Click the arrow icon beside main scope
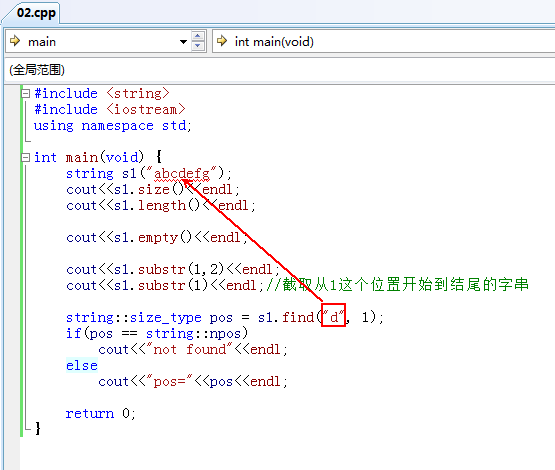 (15, 41)
